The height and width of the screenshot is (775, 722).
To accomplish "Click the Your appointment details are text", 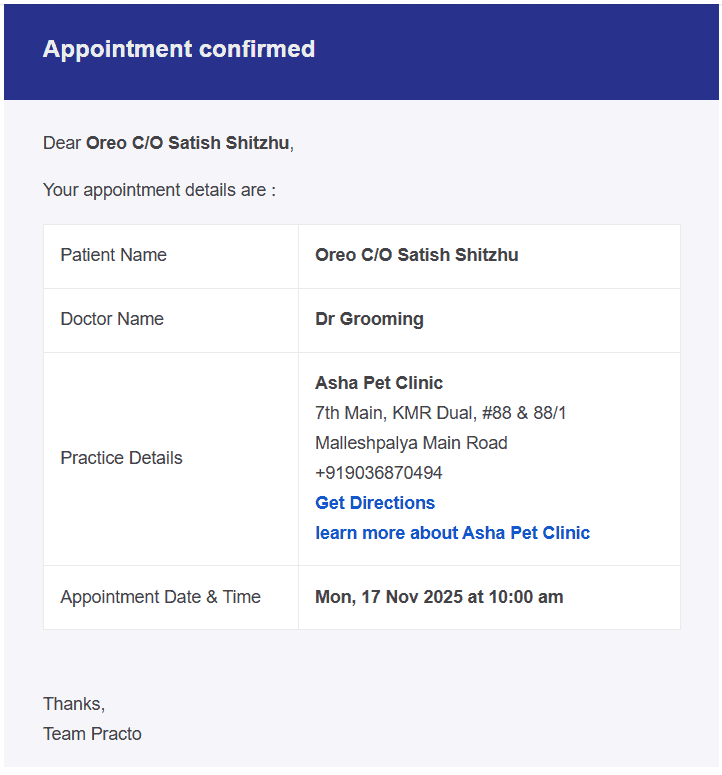I will (x=159, y=190).
